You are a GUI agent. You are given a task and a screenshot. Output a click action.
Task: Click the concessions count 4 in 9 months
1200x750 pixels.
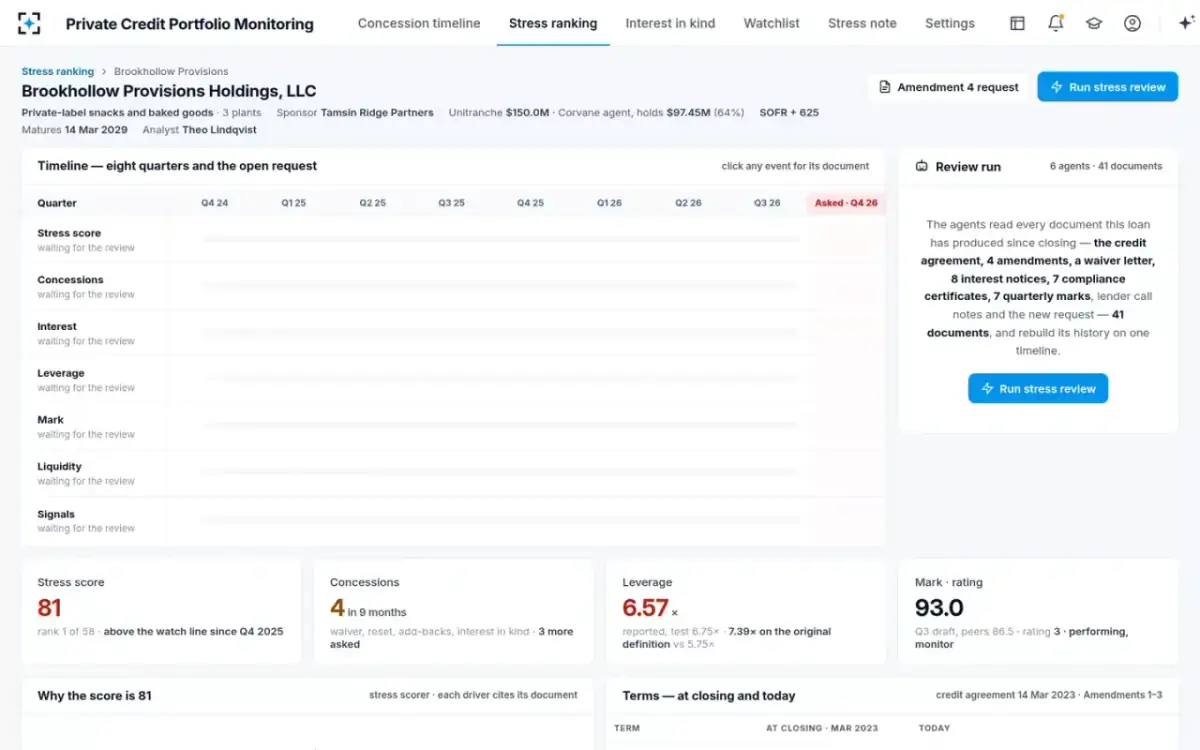point(368,608)
